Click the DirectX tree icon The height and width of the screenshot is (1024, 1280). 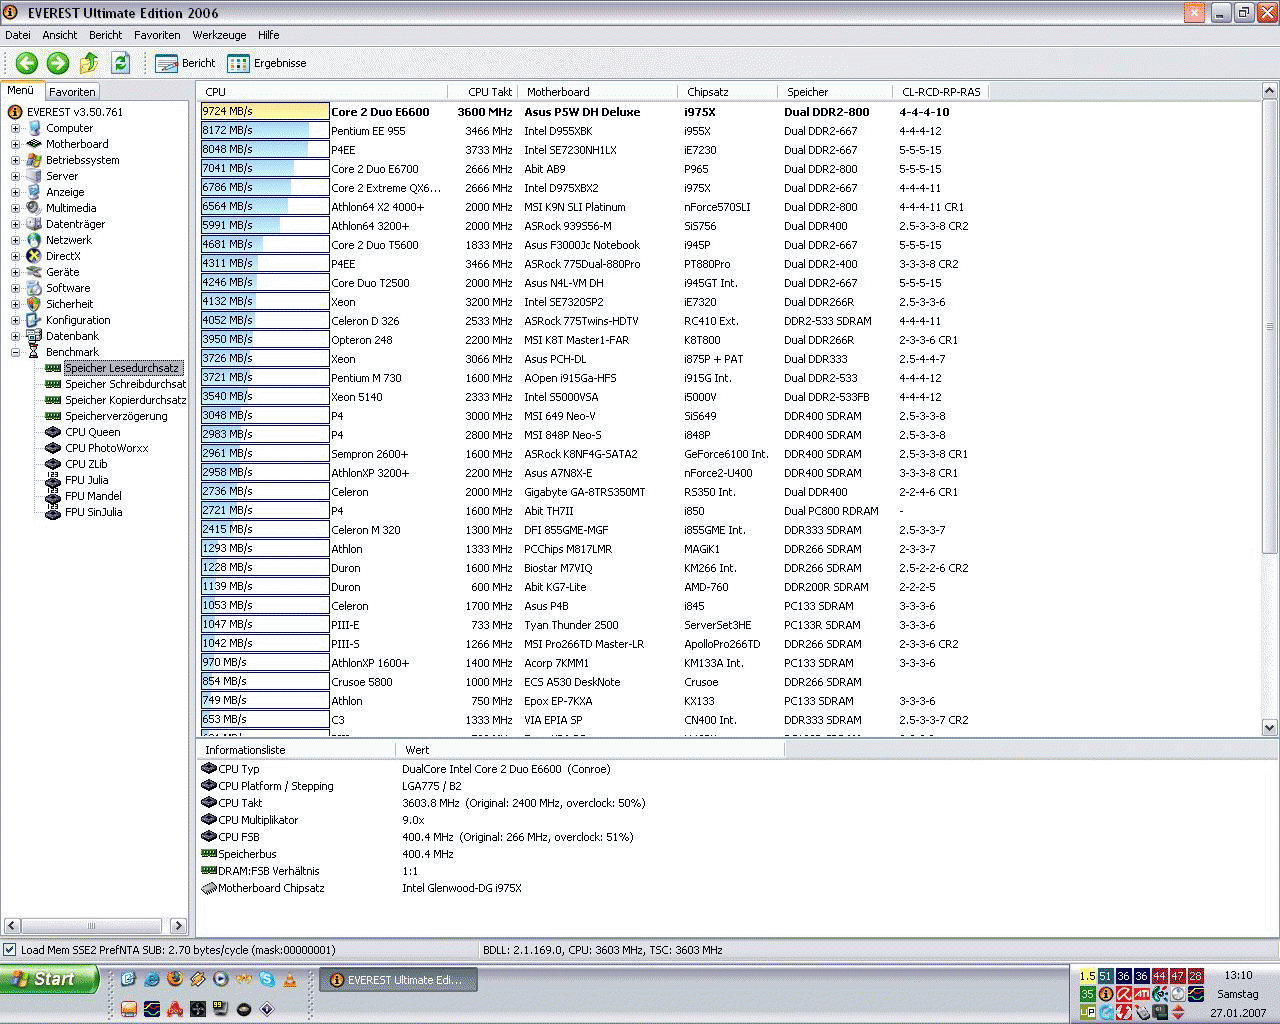[x=34, y=256]
